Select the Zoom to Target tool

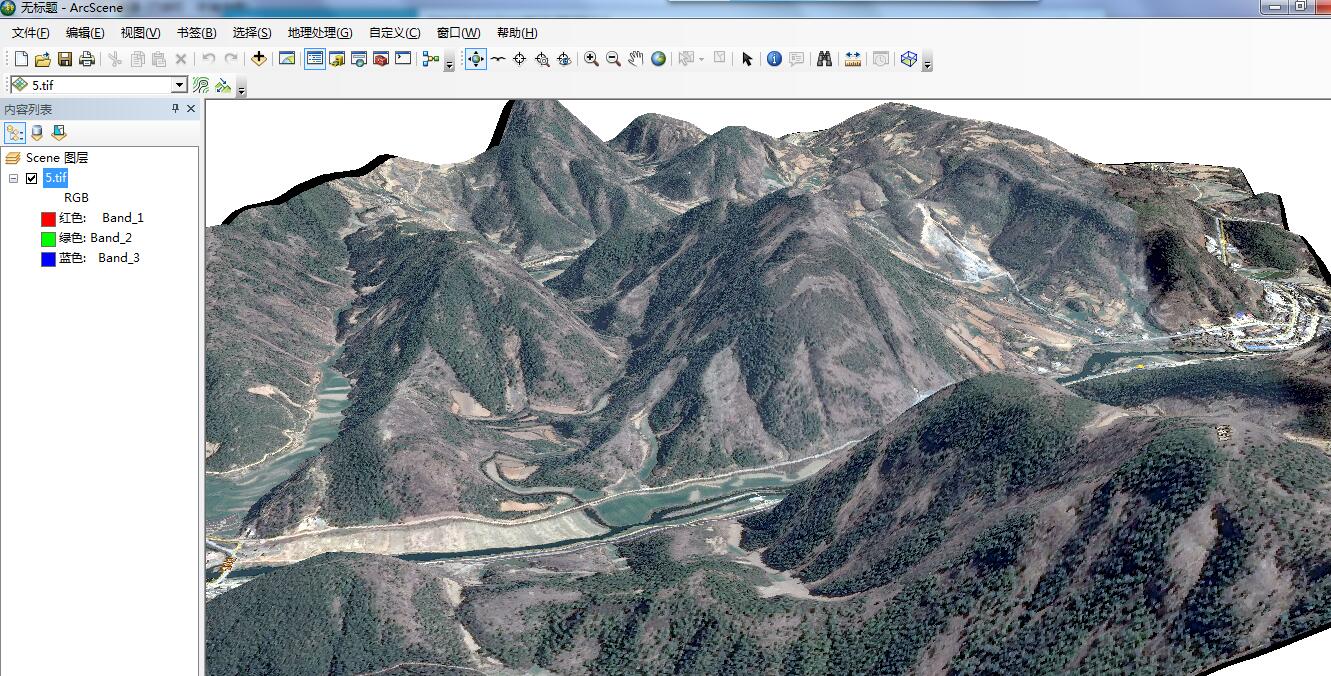542,59
